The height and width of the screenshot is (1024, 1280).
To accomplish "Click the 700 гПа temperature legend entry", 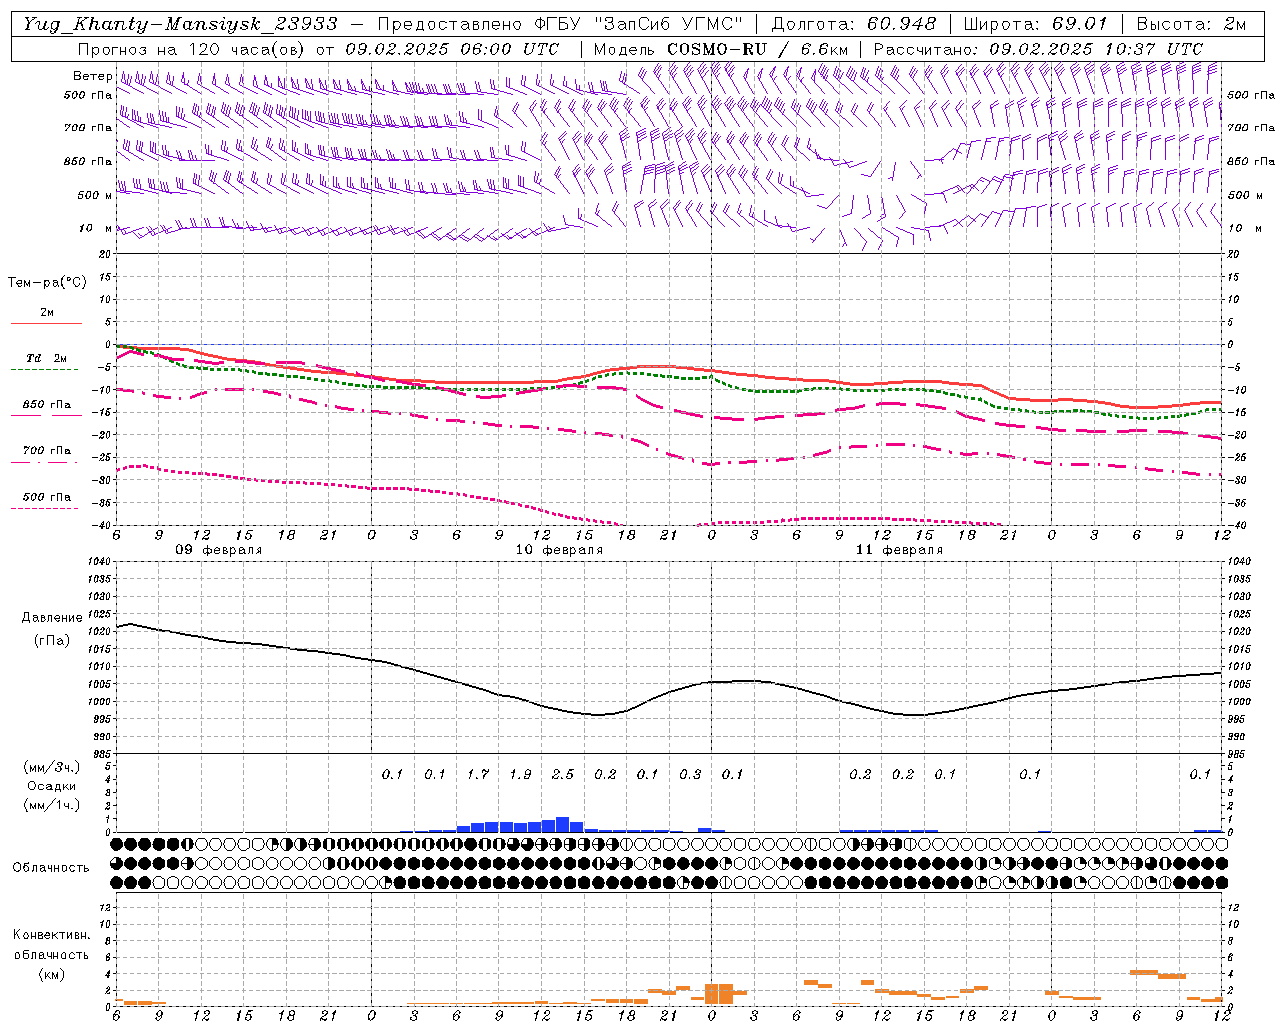I will click(x=46, y=451).
